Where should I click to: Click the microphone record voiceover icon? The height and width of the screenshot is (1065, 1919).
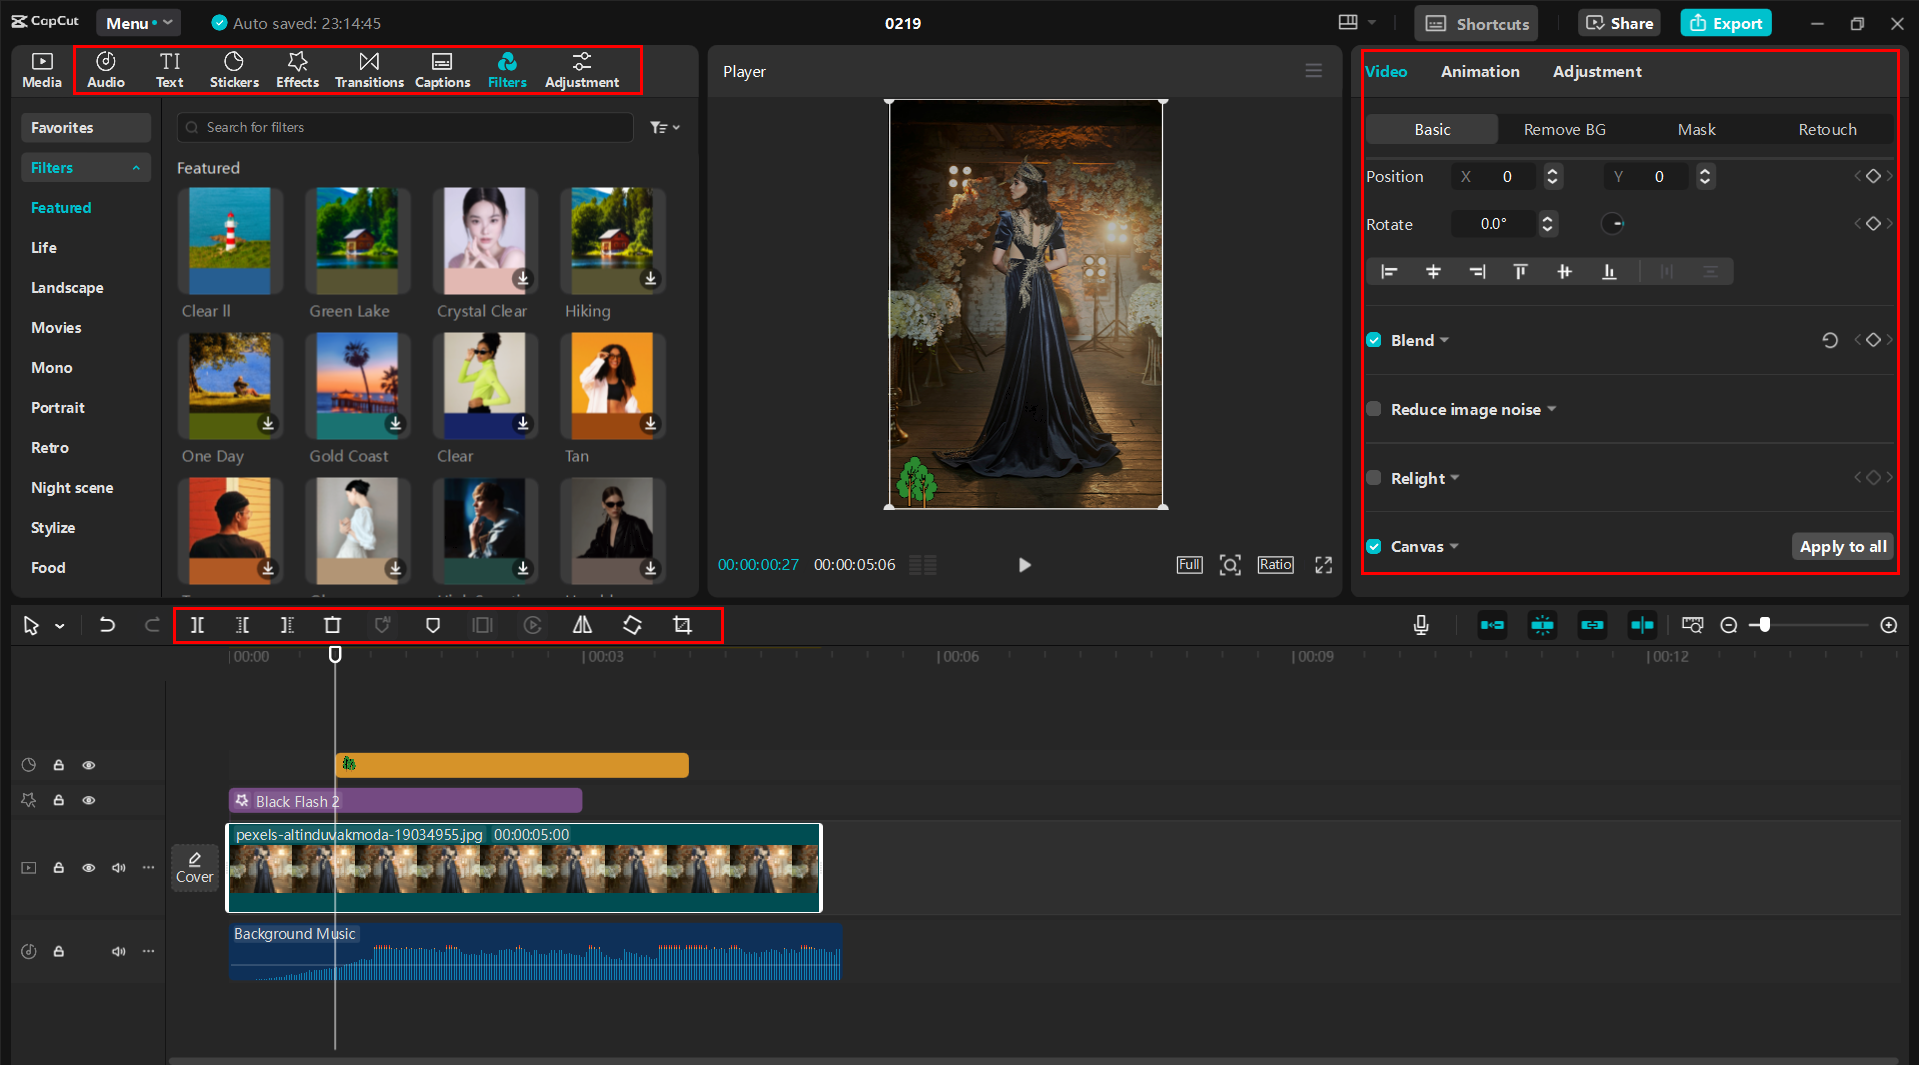tap(1420, 625)
